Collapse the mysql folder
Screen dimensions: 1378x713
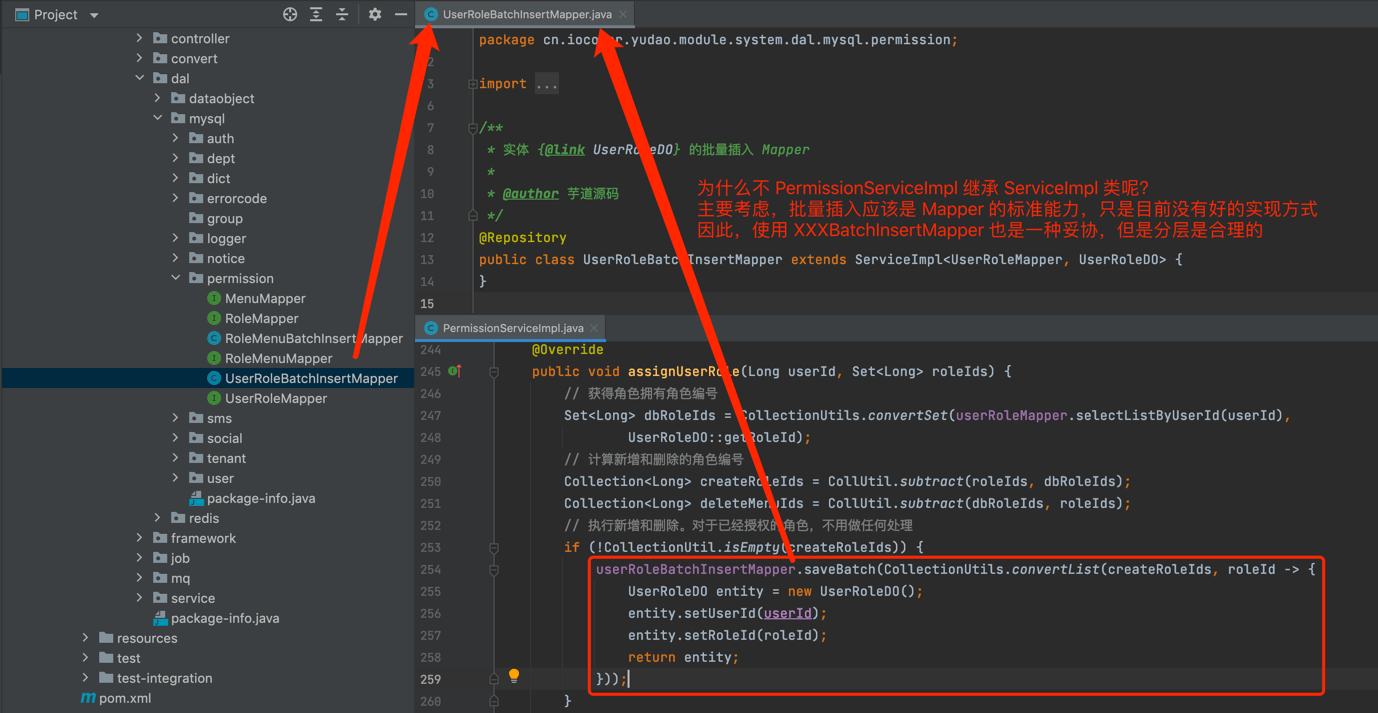[x=158, y=118]
